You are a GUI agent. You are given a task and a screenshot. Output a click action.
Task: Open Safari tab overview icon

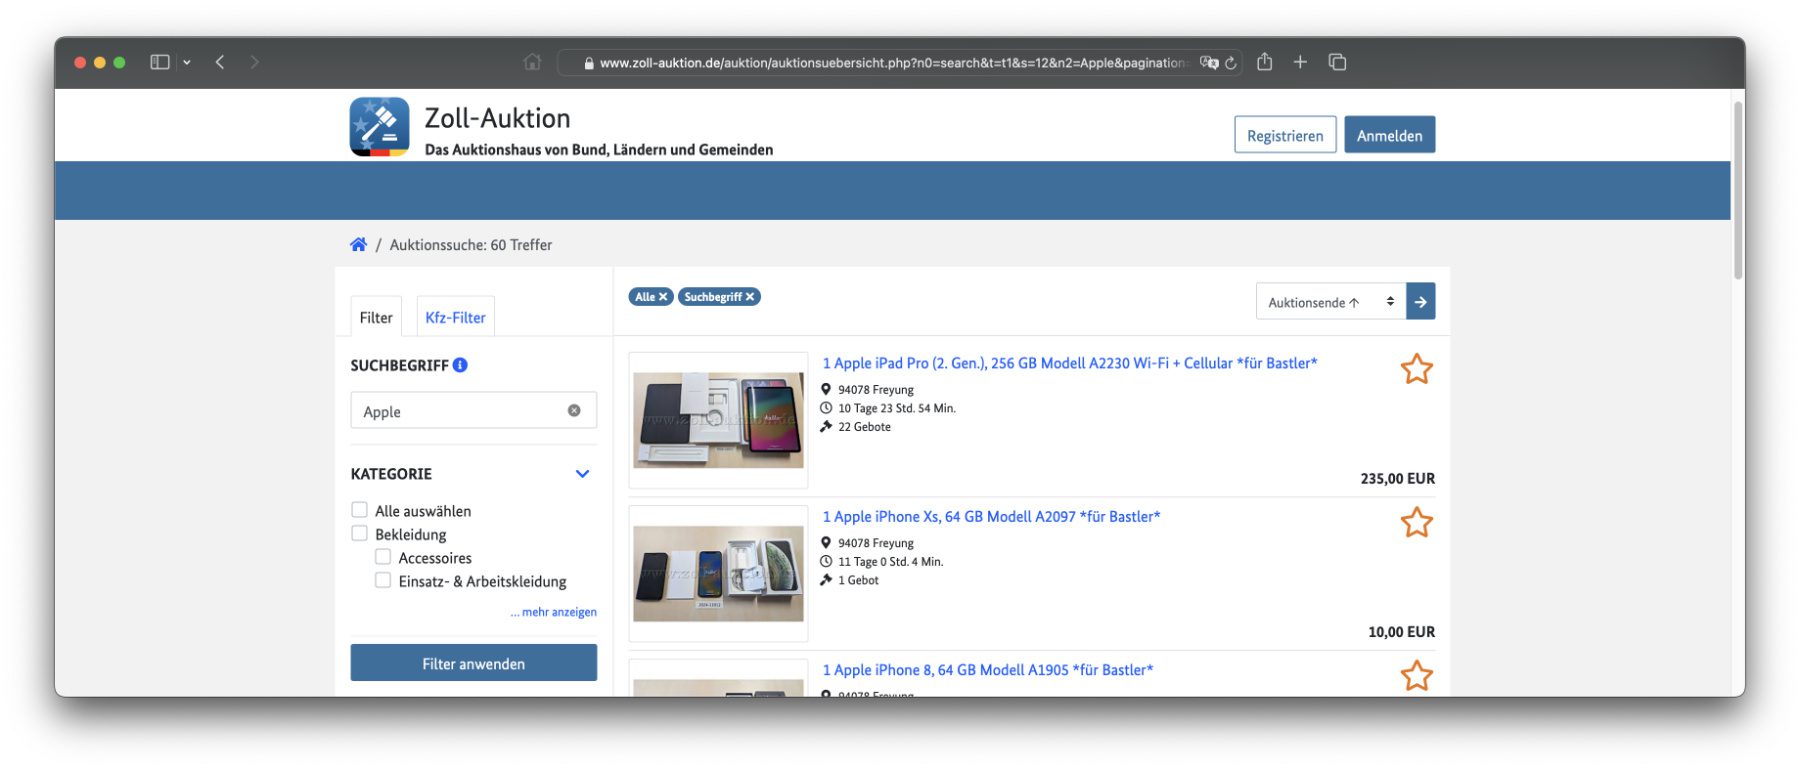coord(1337,62)
